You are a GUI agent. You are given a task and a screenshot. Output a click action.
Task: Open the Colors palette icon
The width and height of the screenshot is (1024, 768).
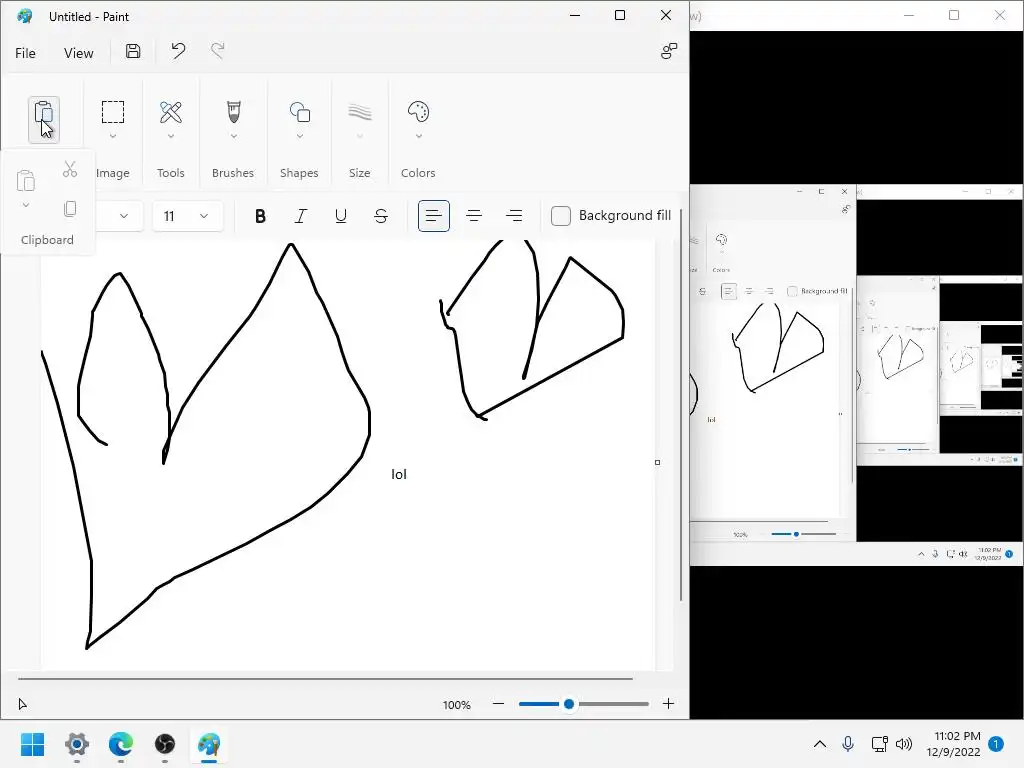coord(418,112)
